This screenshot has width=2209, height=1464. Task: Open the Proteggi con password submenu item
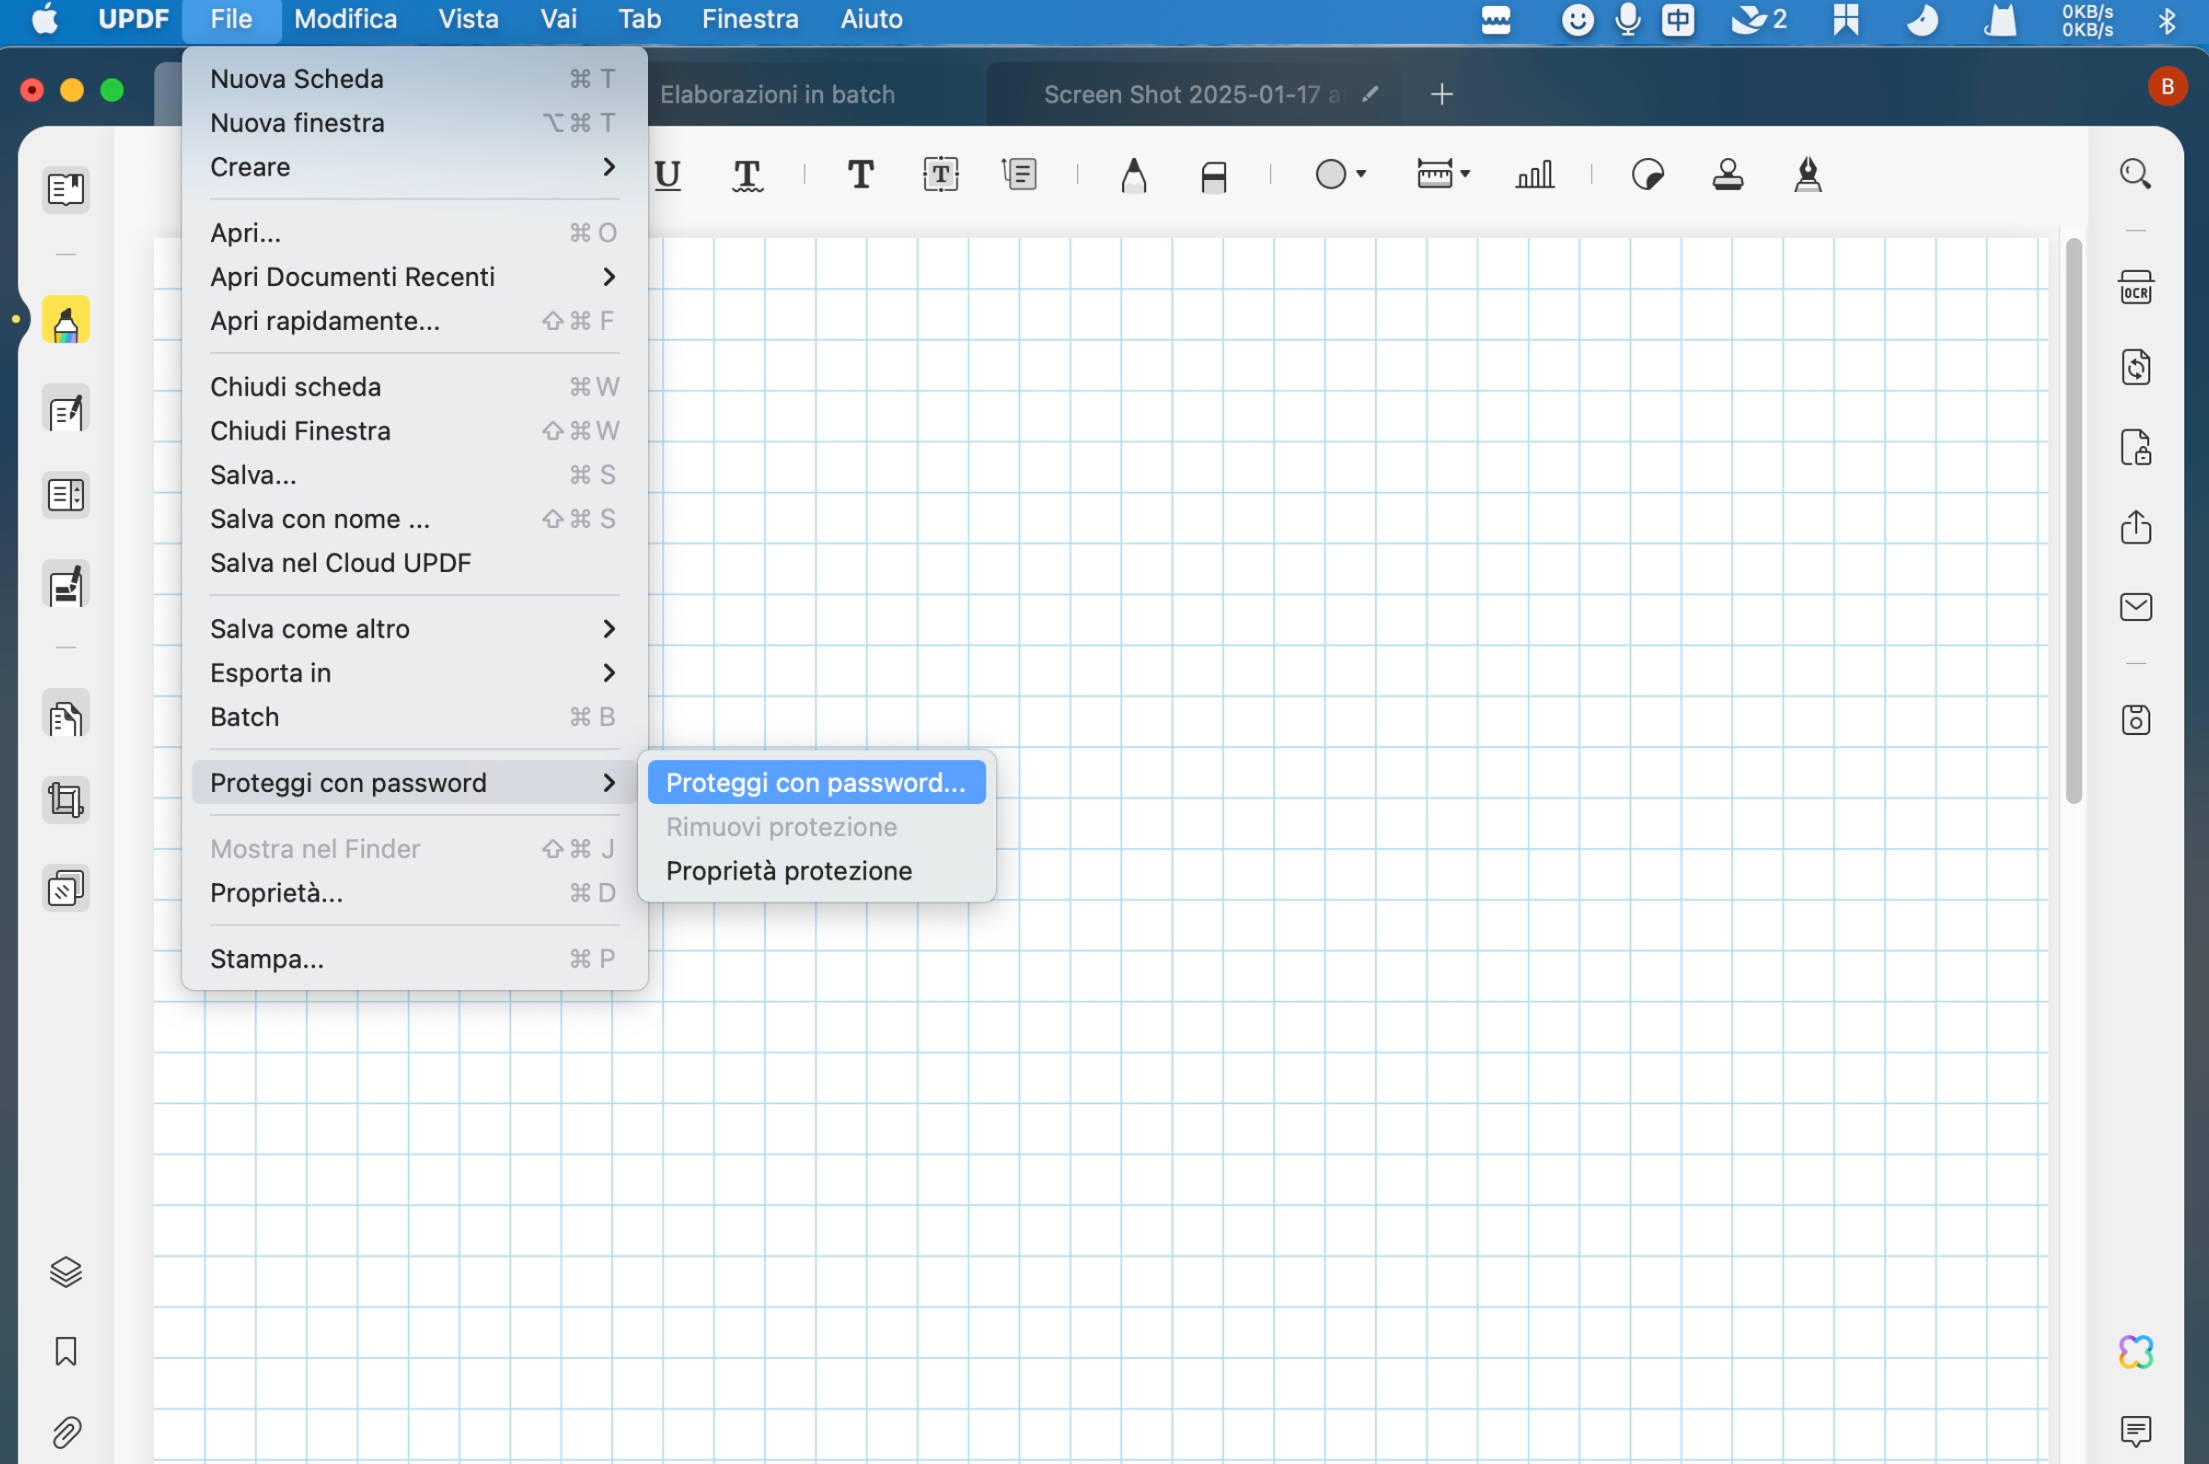(x=414, y=783)
